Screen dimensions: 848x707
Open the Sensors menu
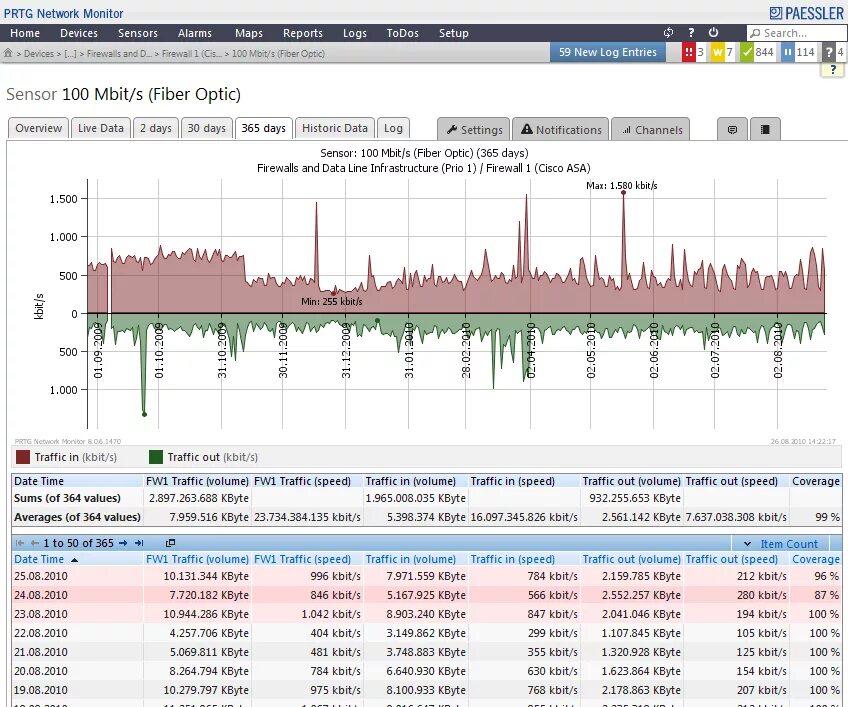(x=138, y=33)
